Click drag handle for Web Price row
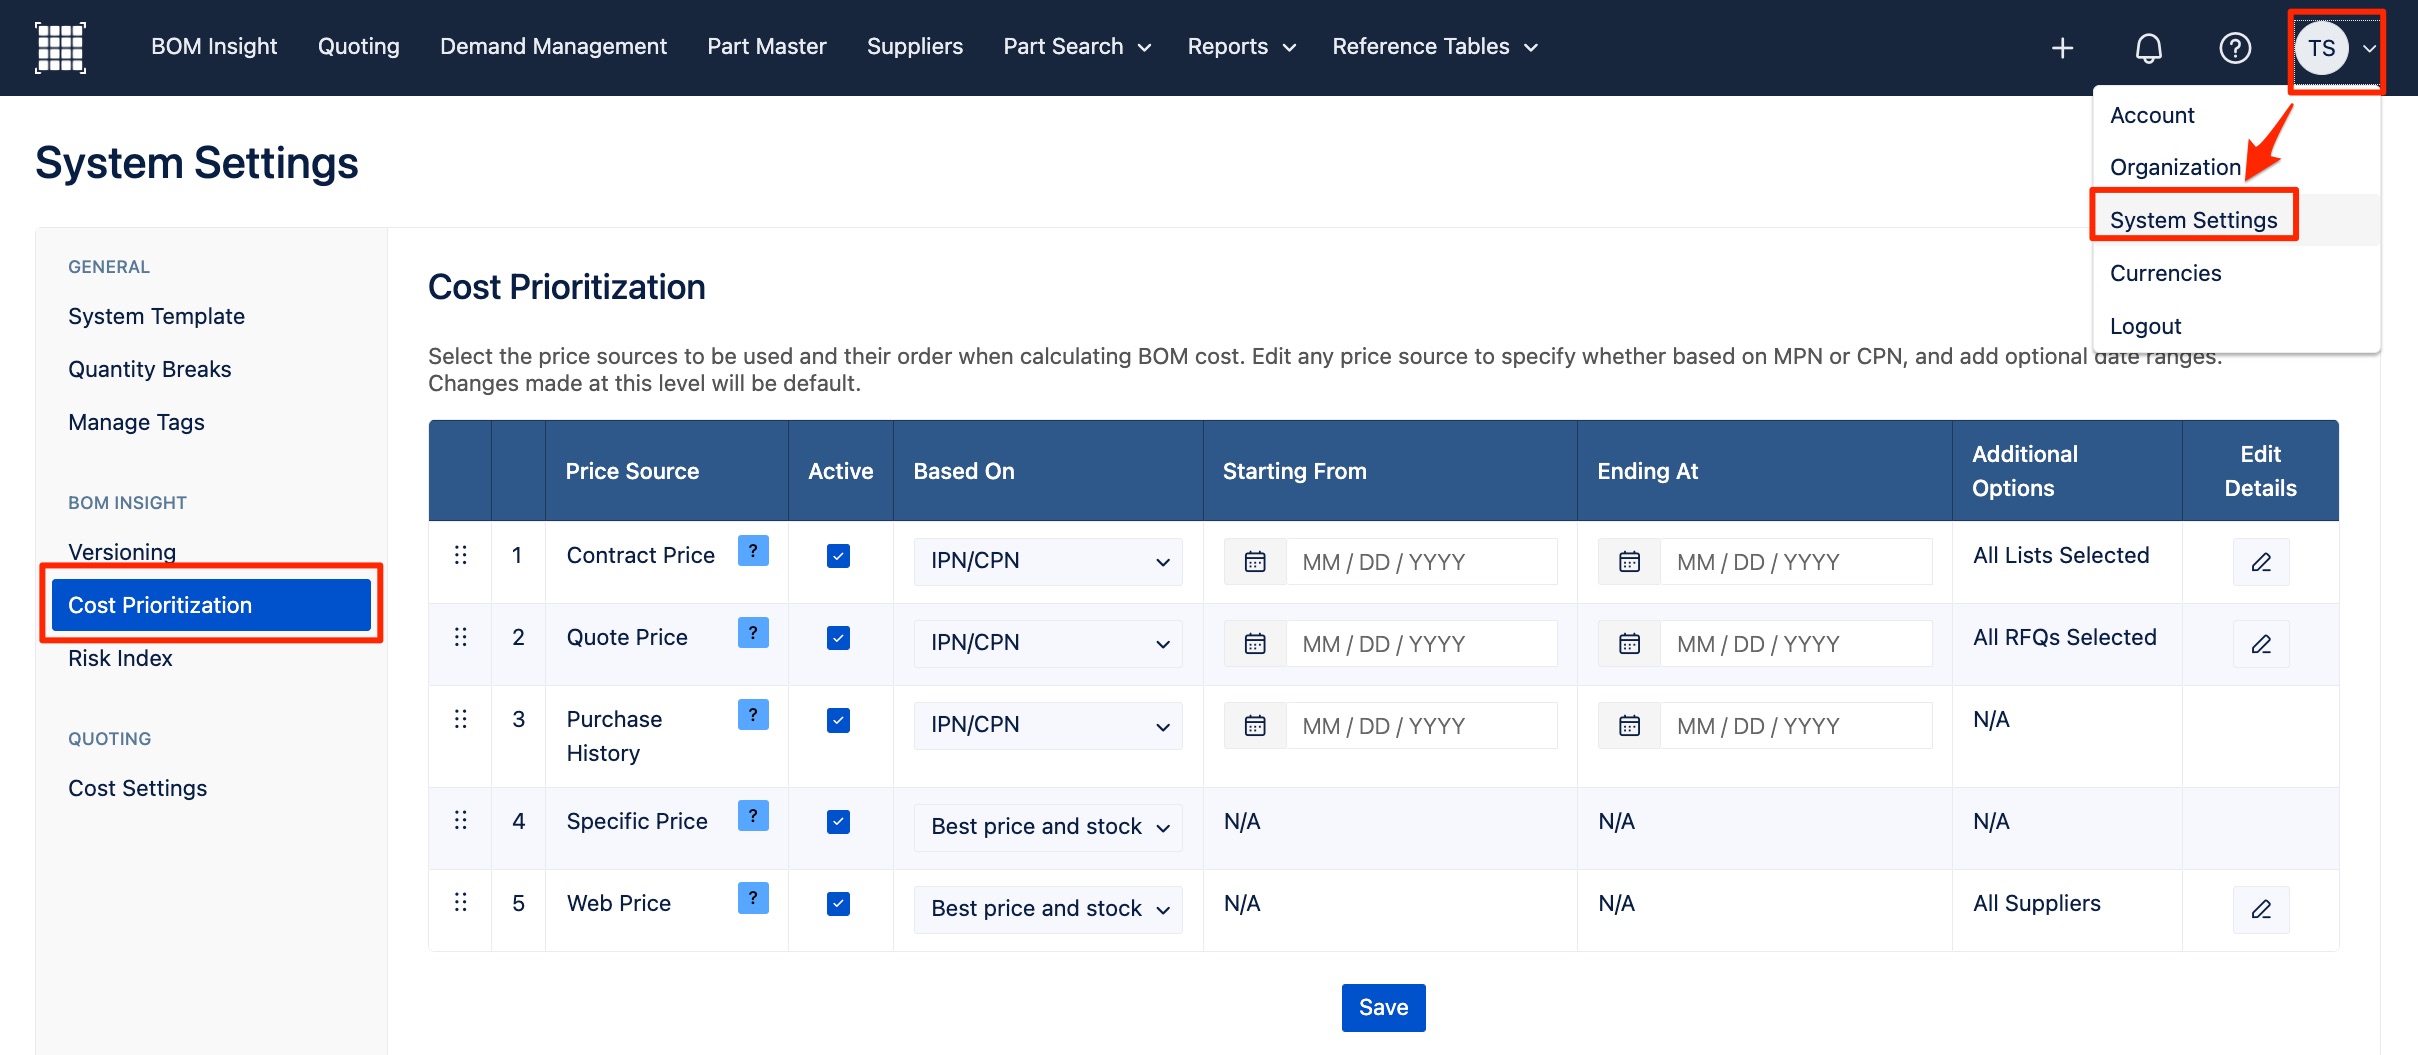2418x1055 pixels. 460,903
